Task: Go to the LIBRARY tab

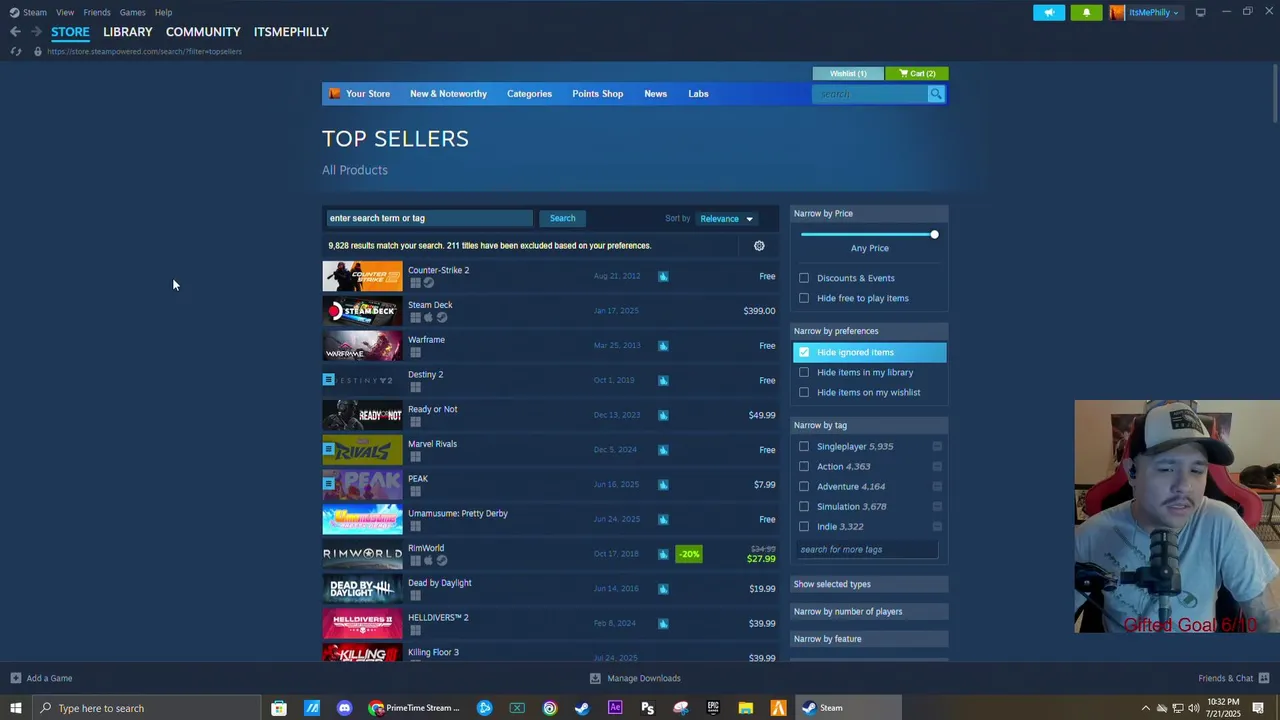Action: click(128, 32)
